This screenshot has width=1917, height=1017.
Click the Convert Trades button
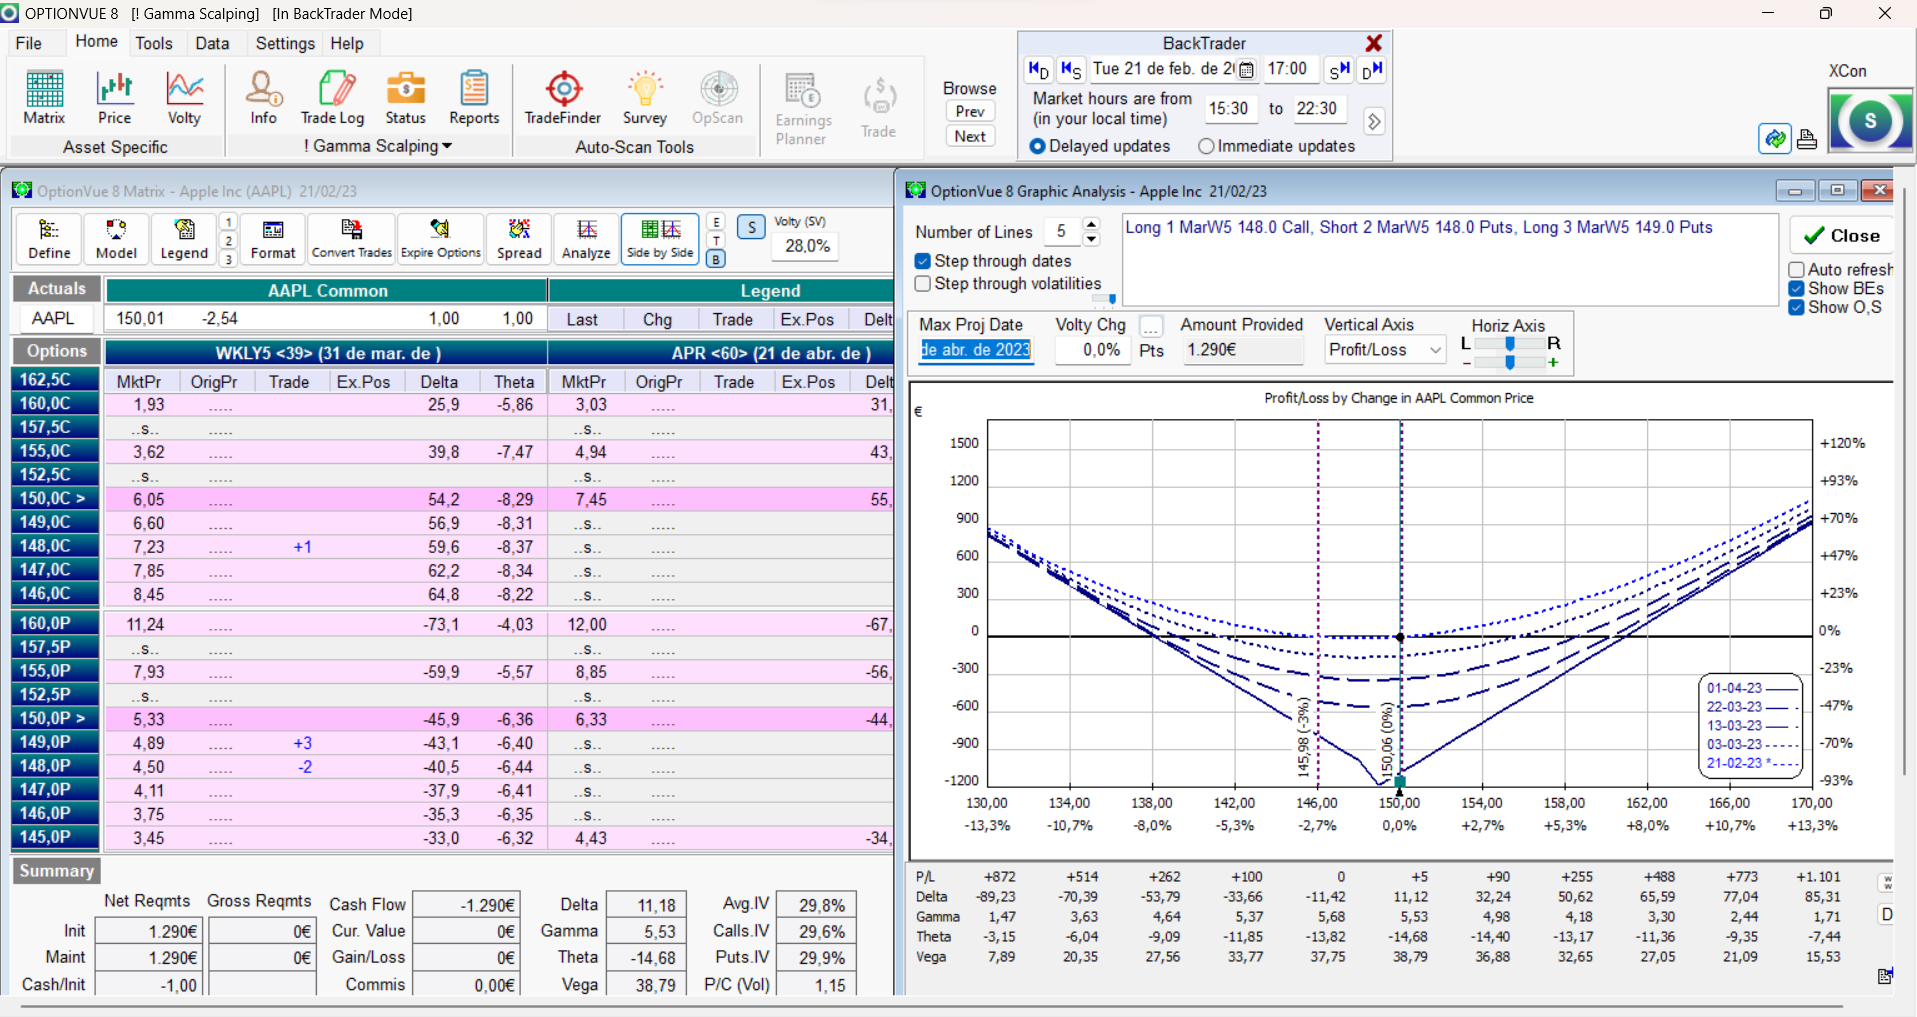click(351, 239)
